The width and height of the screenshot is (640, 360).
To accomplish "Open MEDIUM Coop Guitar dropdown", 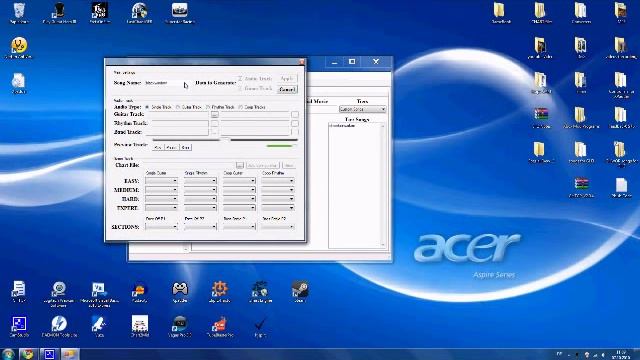I will 239,190.
